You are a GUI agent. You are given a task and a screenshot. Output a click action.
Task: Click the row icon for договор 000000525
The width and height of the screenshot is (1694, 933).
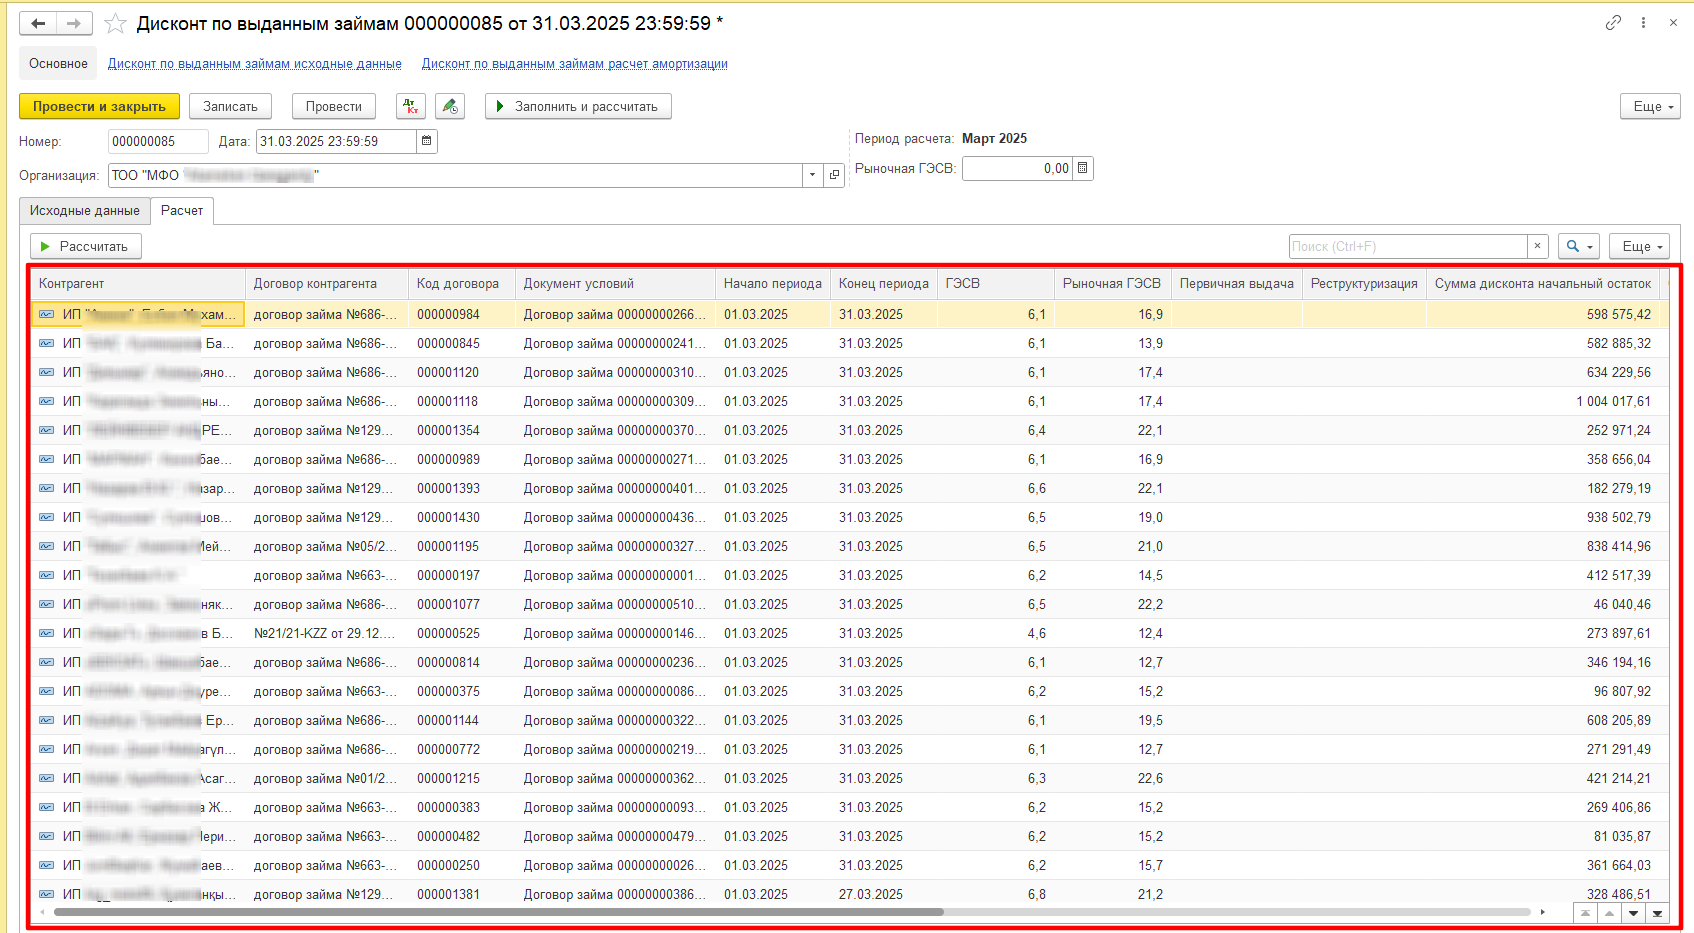coord(46,633)
